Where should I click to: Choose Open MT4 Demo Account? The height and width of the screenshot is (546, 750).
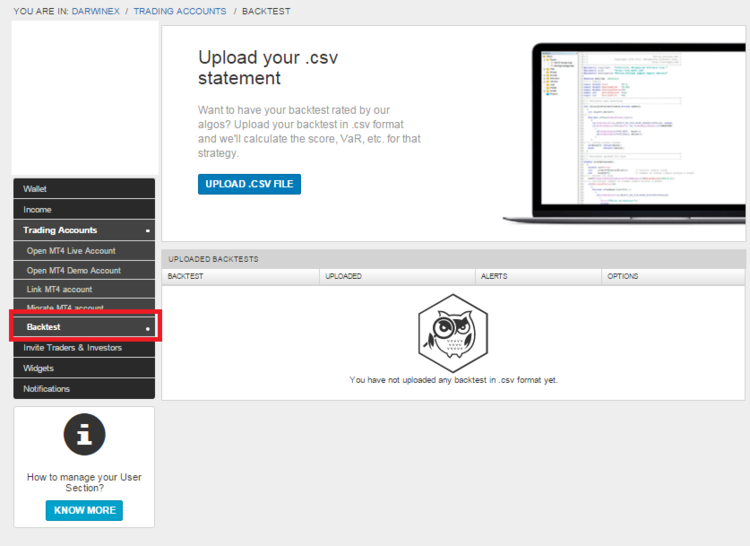73,270
